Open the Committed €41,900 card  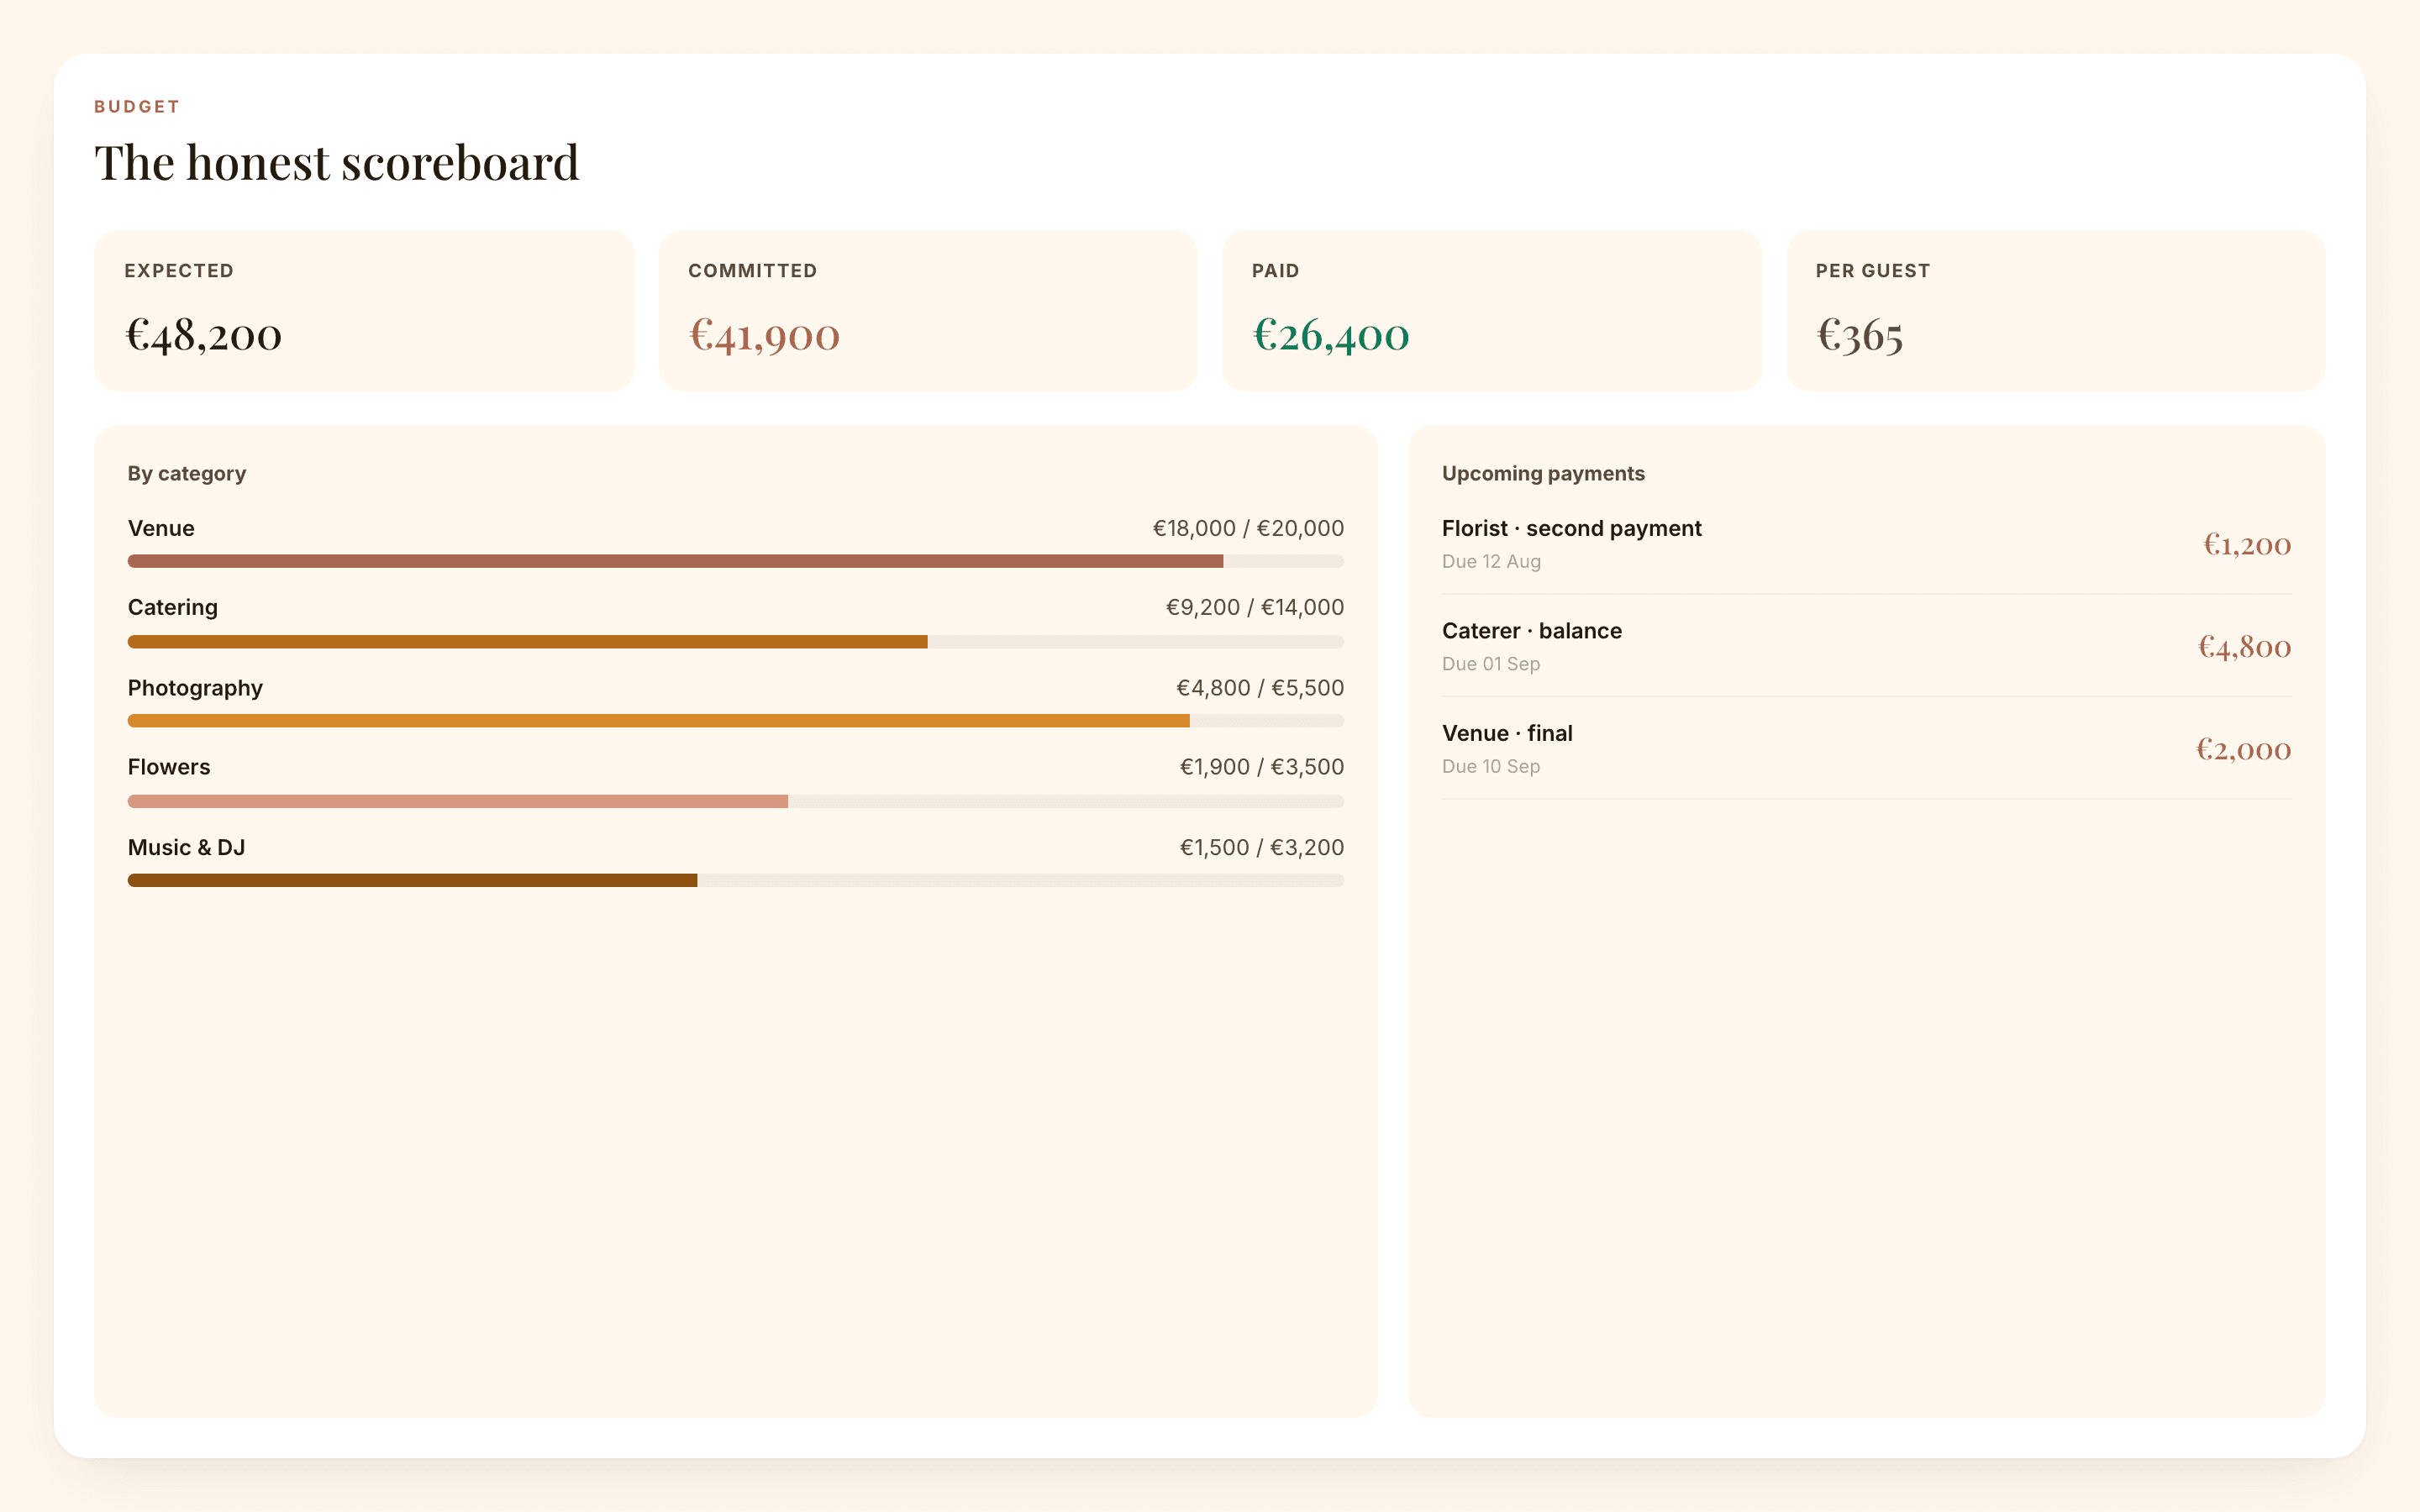[928, 311]
